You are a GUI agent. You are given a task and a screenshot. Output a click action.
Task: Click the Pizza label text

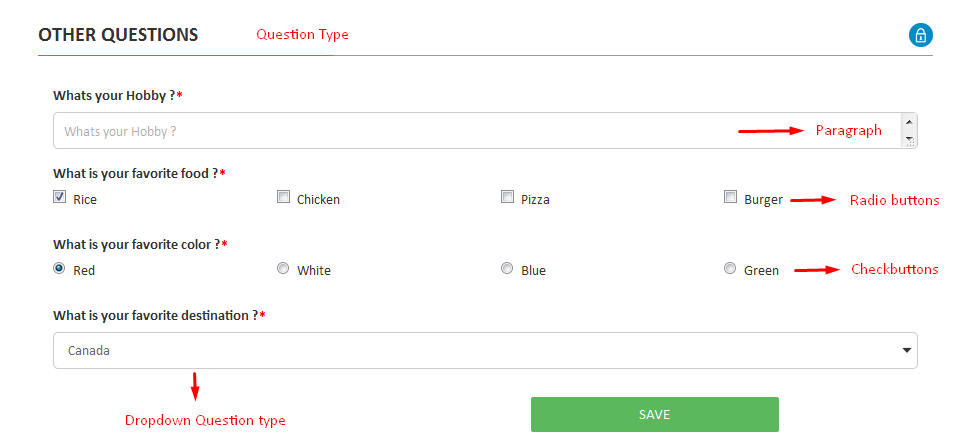coord(535,200)
